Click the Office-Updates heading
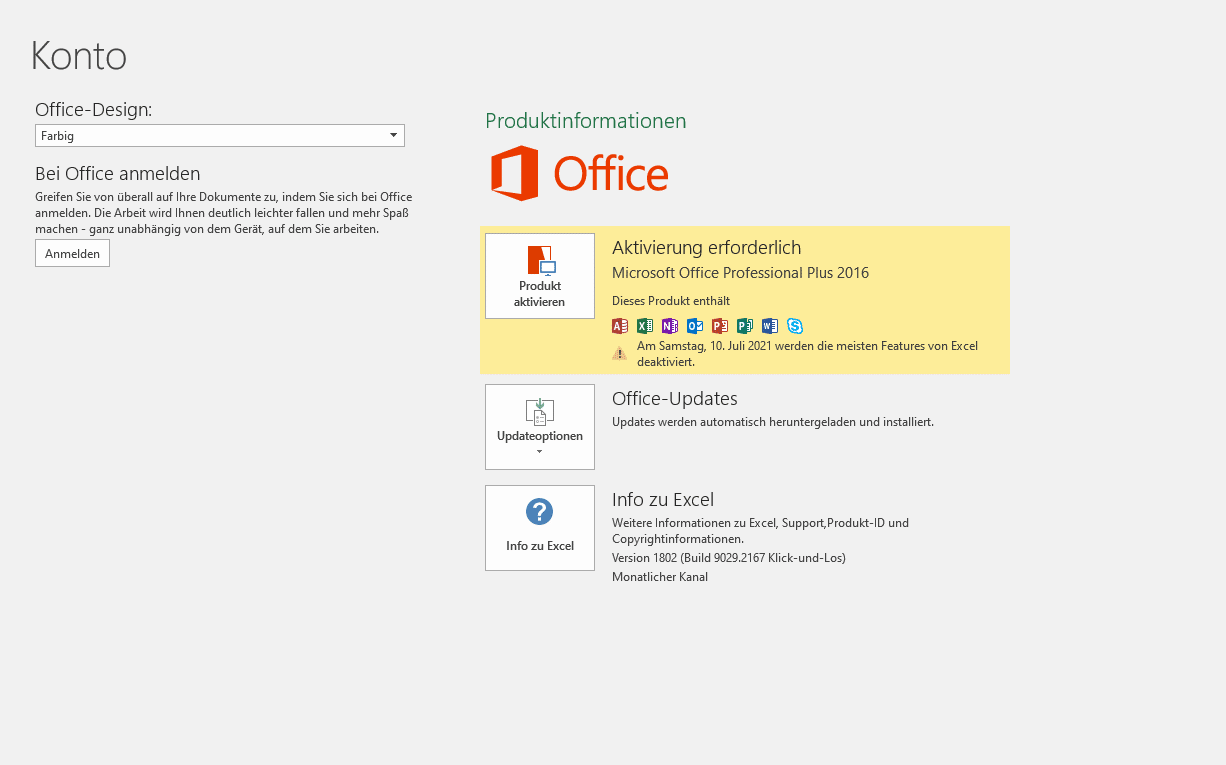Screen dimensions: 1226x765 coord(675,398)
